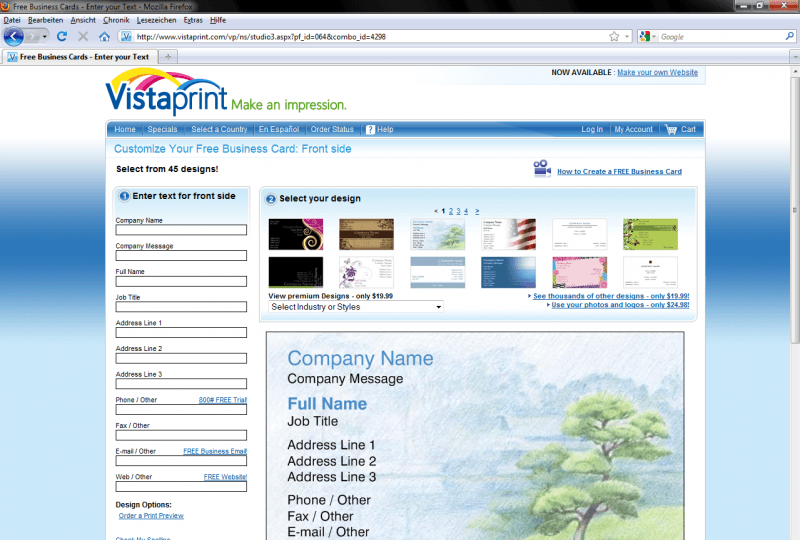Image resolution: width=800 pixels, height=540 pixels.
Task: Open the Hilfe menu
Action: click(x=218, y=20)
